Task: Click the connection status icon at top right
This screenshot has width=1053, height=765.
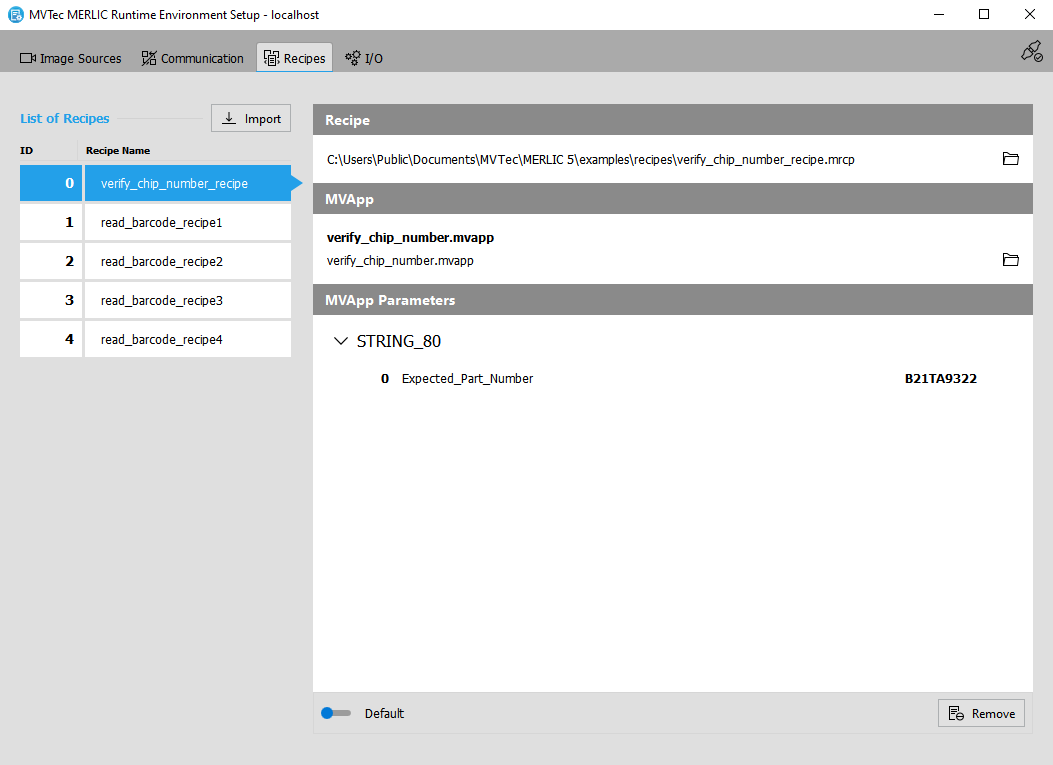Action: (x=1031, y=51)
